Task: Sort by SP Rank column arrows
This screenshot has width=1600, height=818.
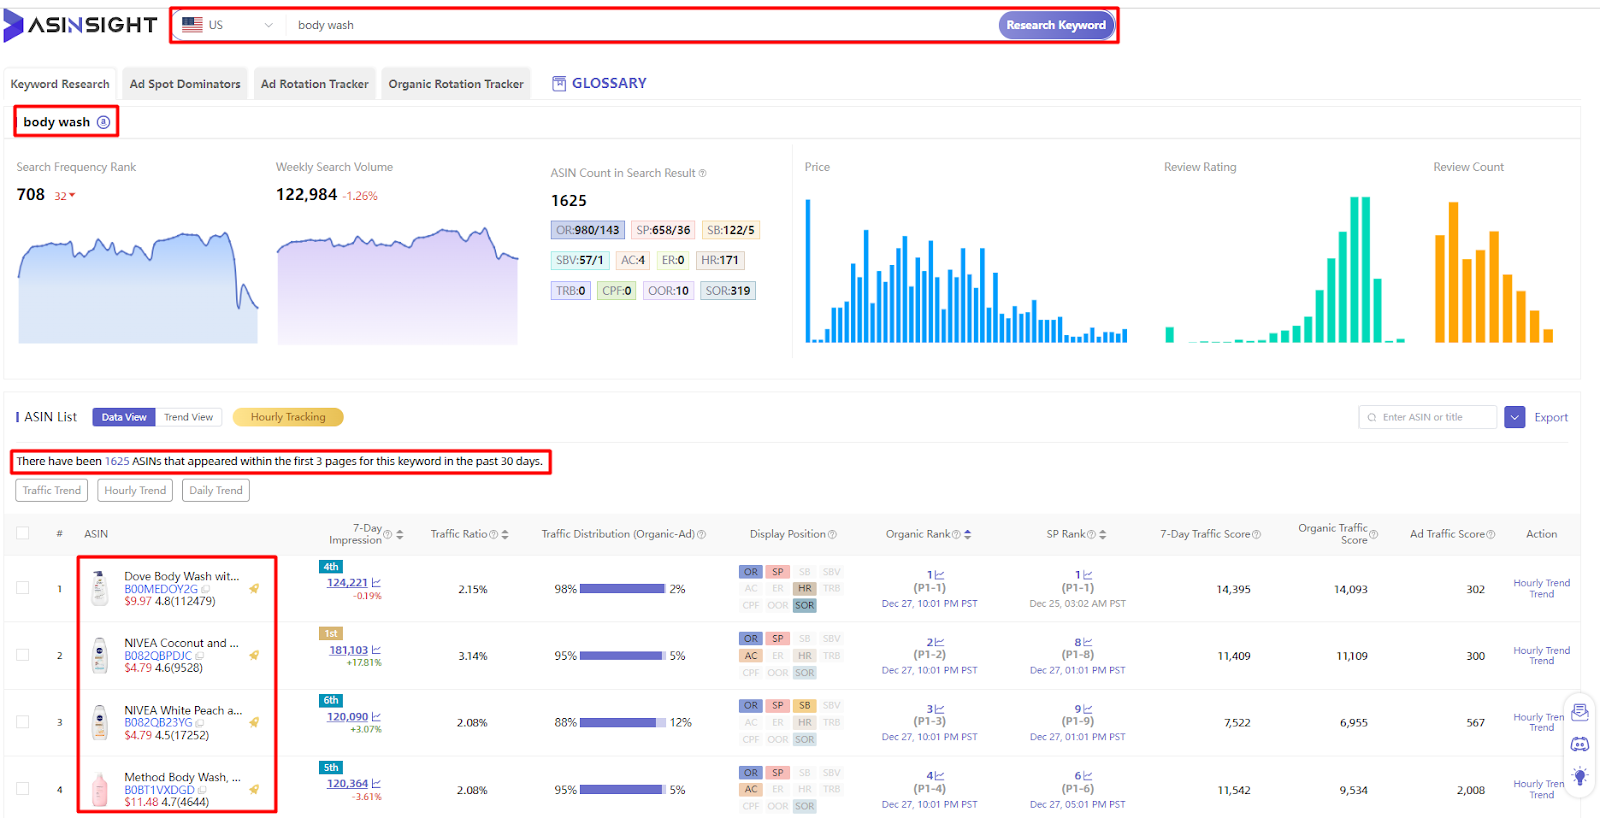Action: point(1103,534)
